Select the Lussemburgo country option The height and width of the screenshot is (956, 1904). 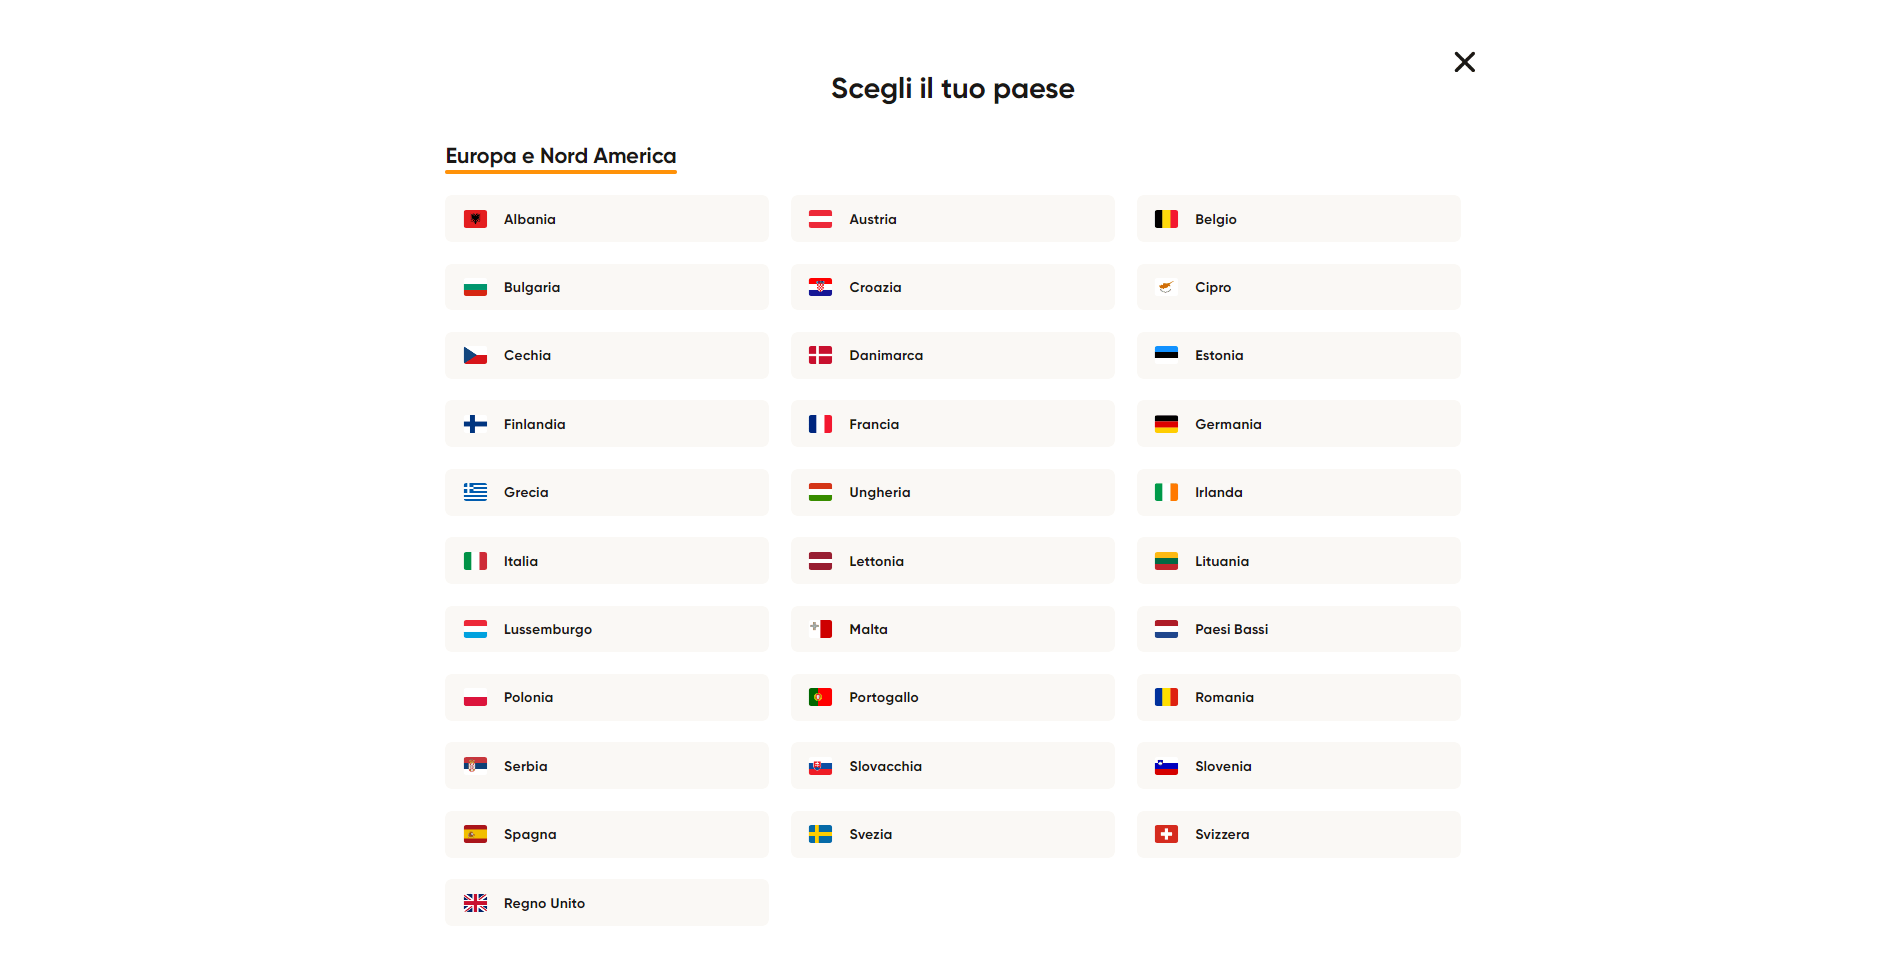[x=607, y=629]
